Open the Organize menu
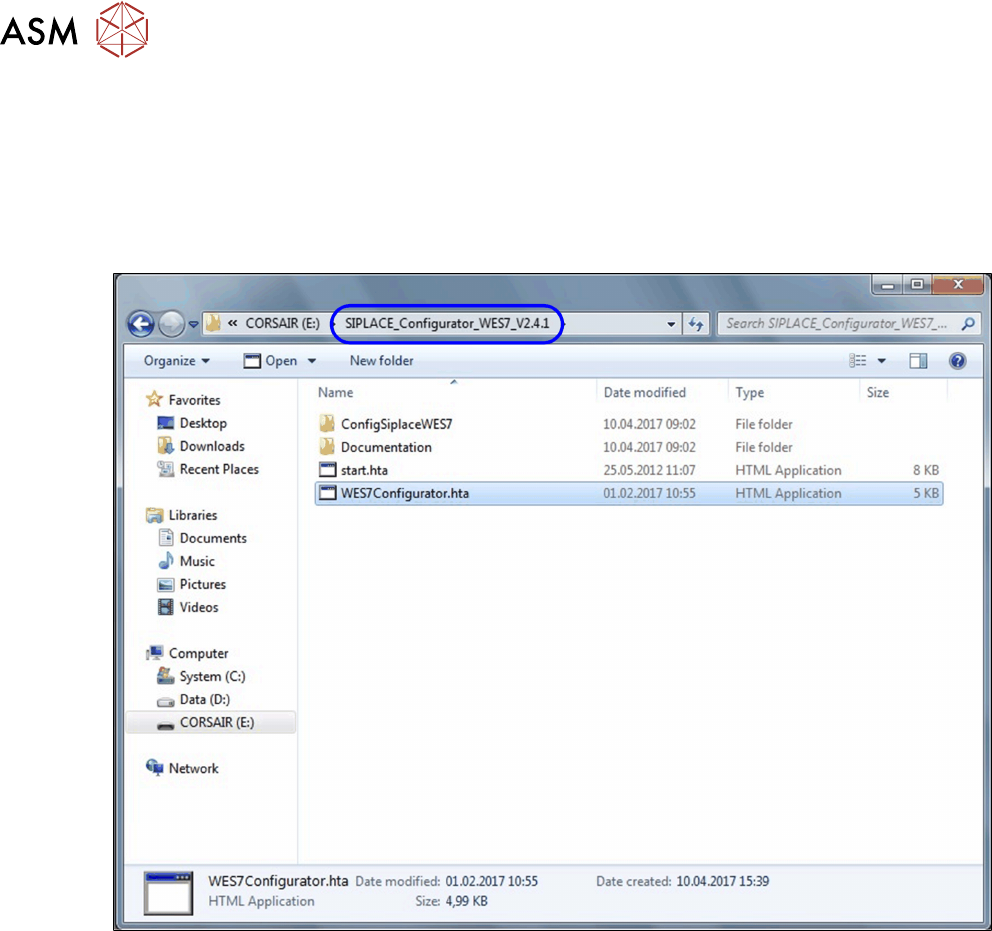Image resolution: width=992 pixels, height=931 pixels. 177,361
